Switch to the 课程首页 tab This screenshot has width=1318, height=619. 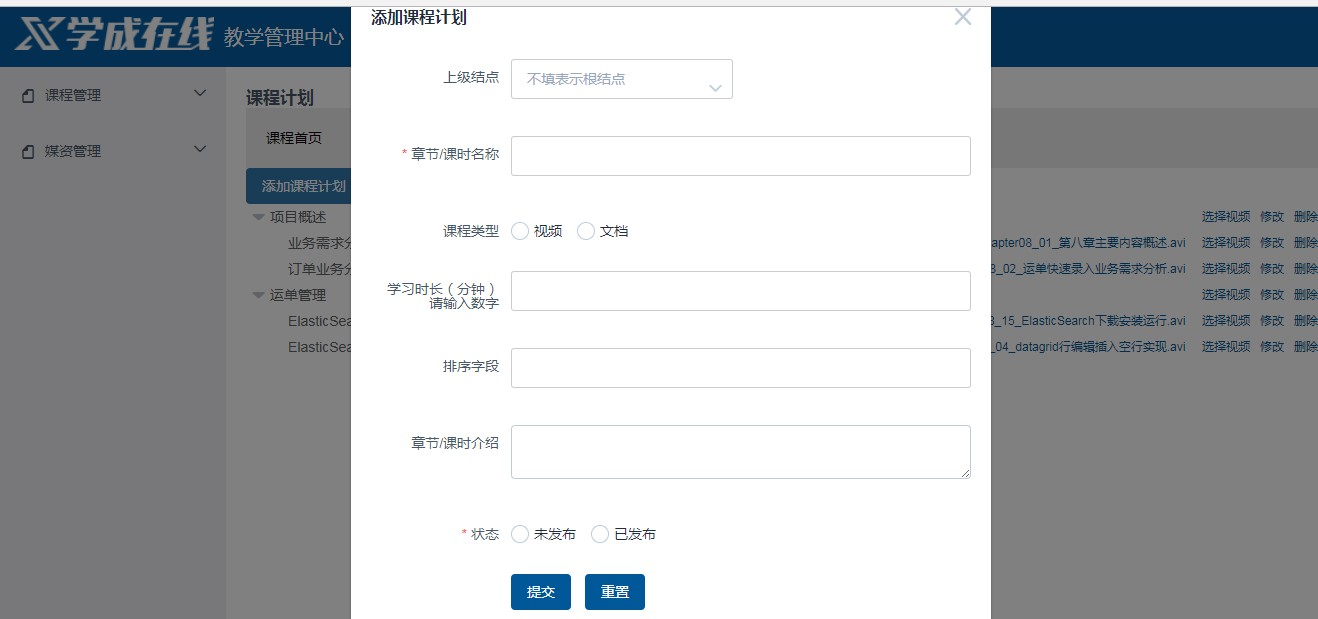294,138
